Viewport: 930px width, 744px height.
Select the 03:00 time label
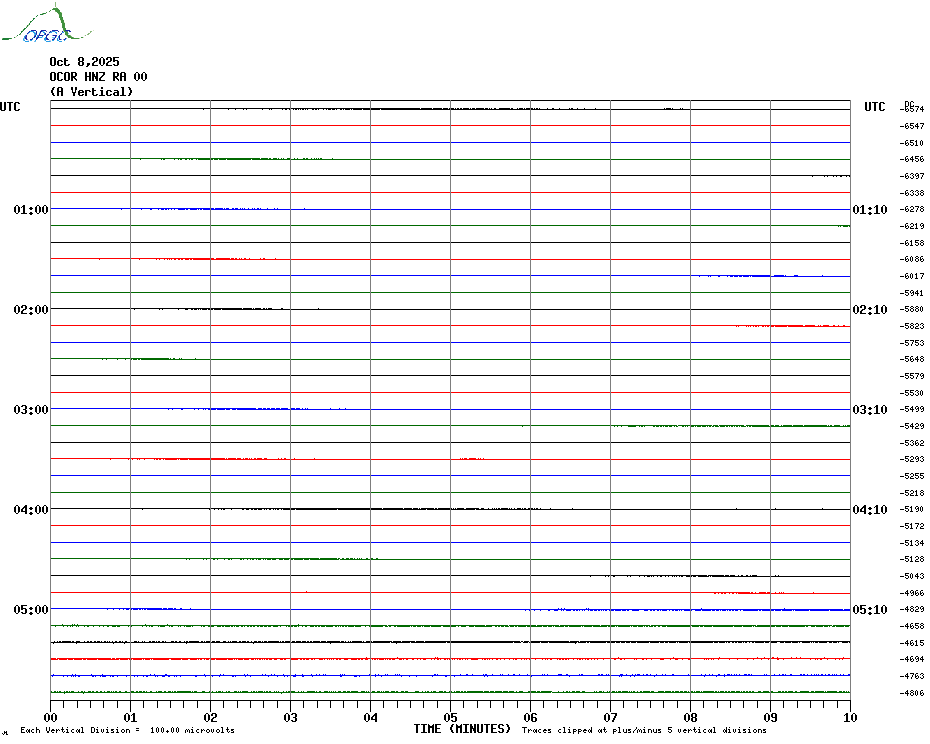[31, 410]
